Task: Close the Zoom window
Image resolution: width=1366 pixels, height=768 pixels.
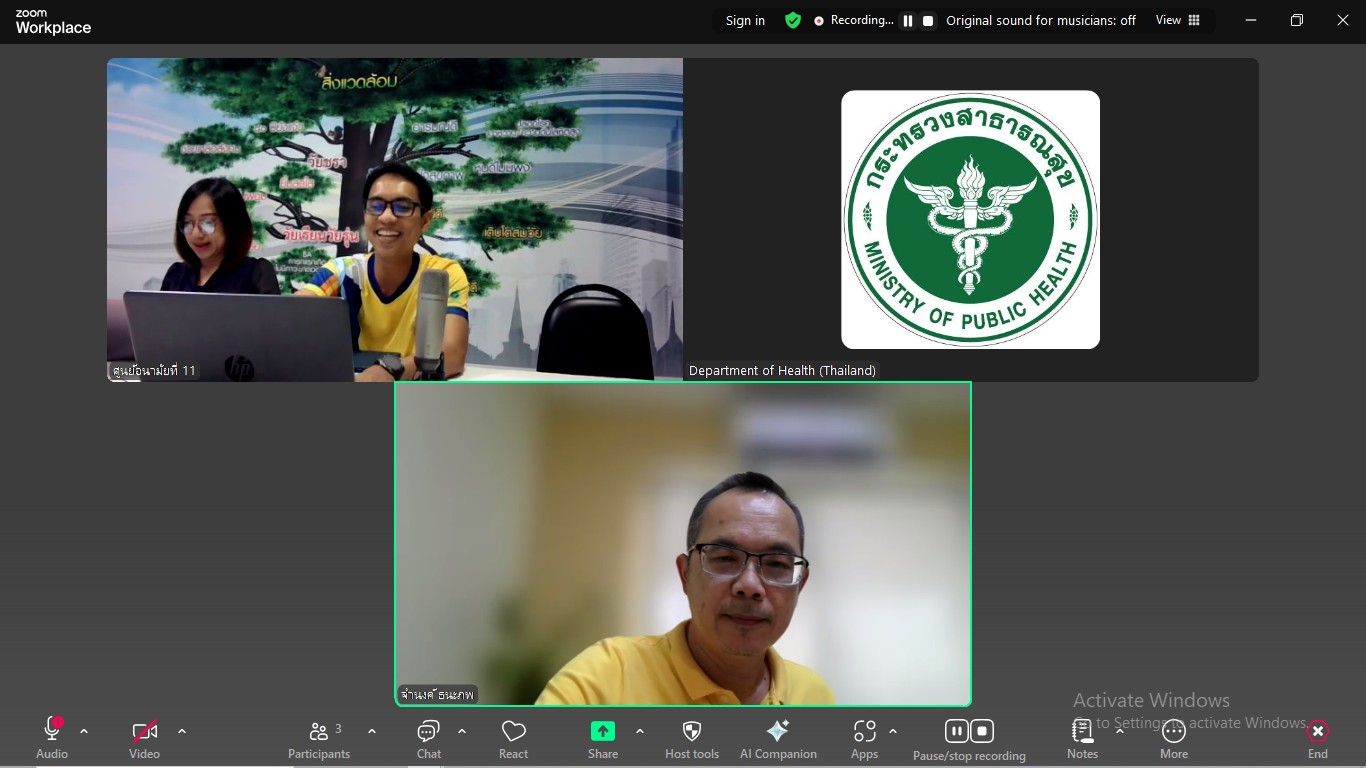Action: (x=1343, y=20)
